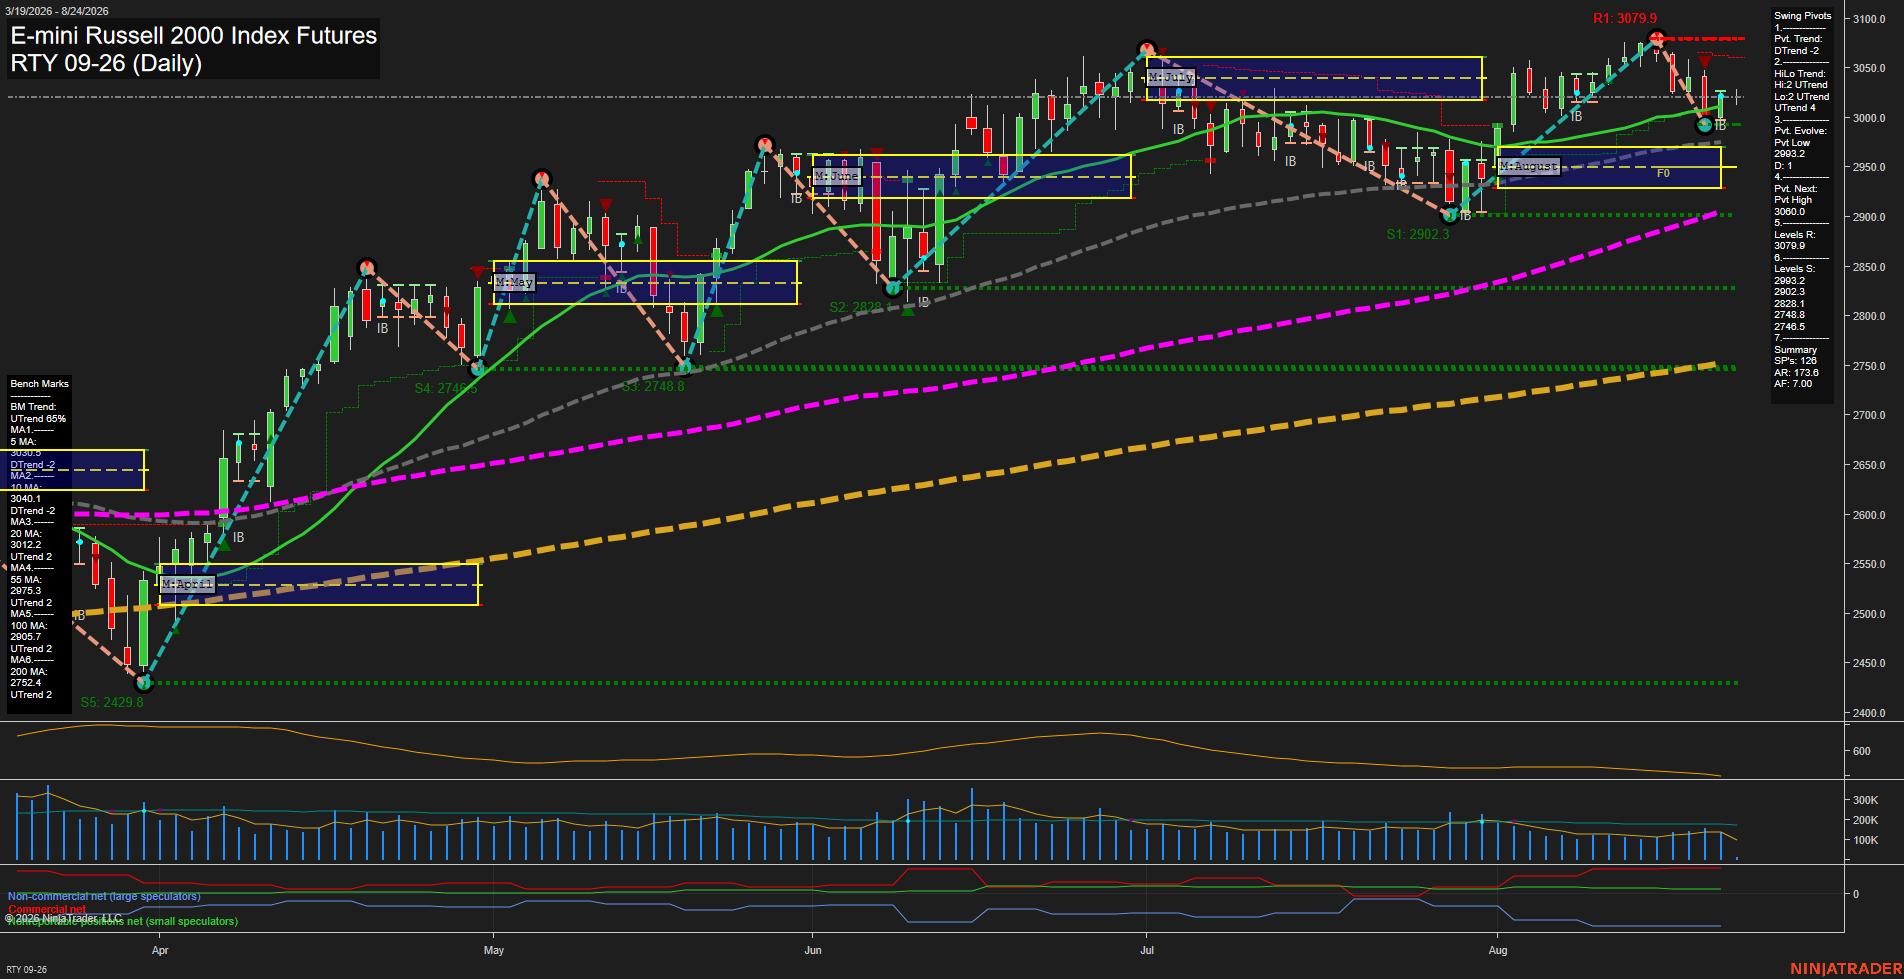
Task: Select swing pivot high marker above M:July box
Action: pos(1147,48)
